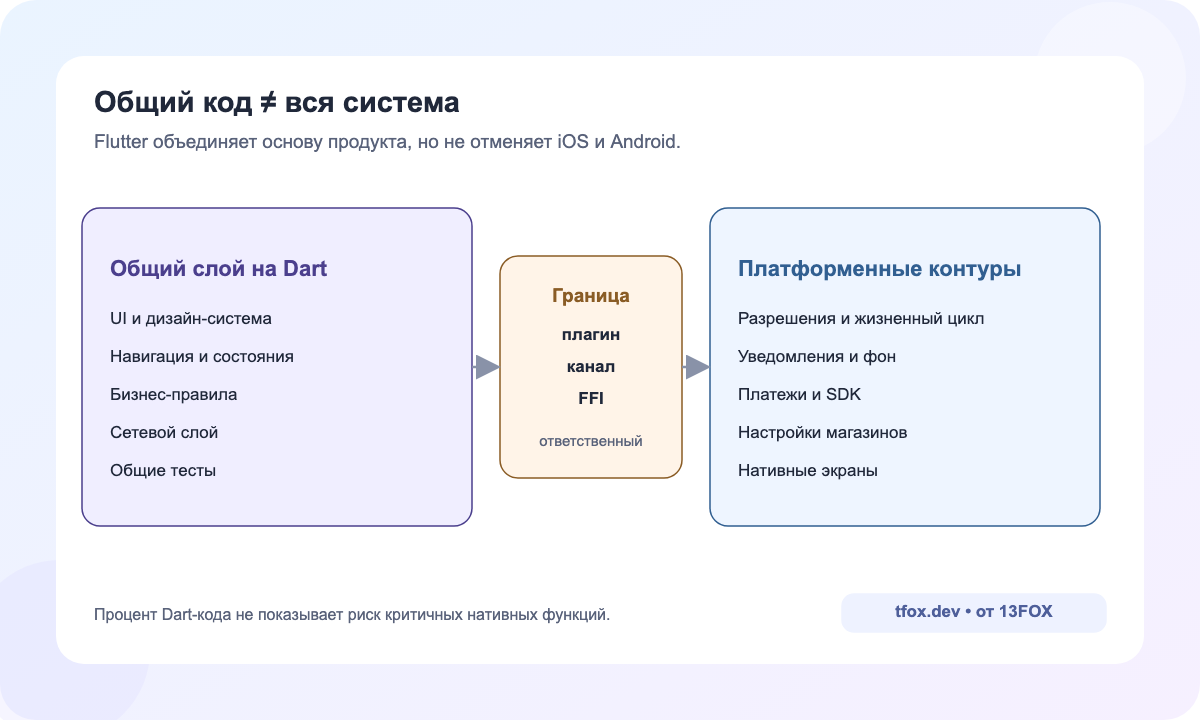Select the "Разрешения и жизненный цикл" line
The height and width of the screenshot is (720, 1200).
pyautogui.click(x=861, y=318)
